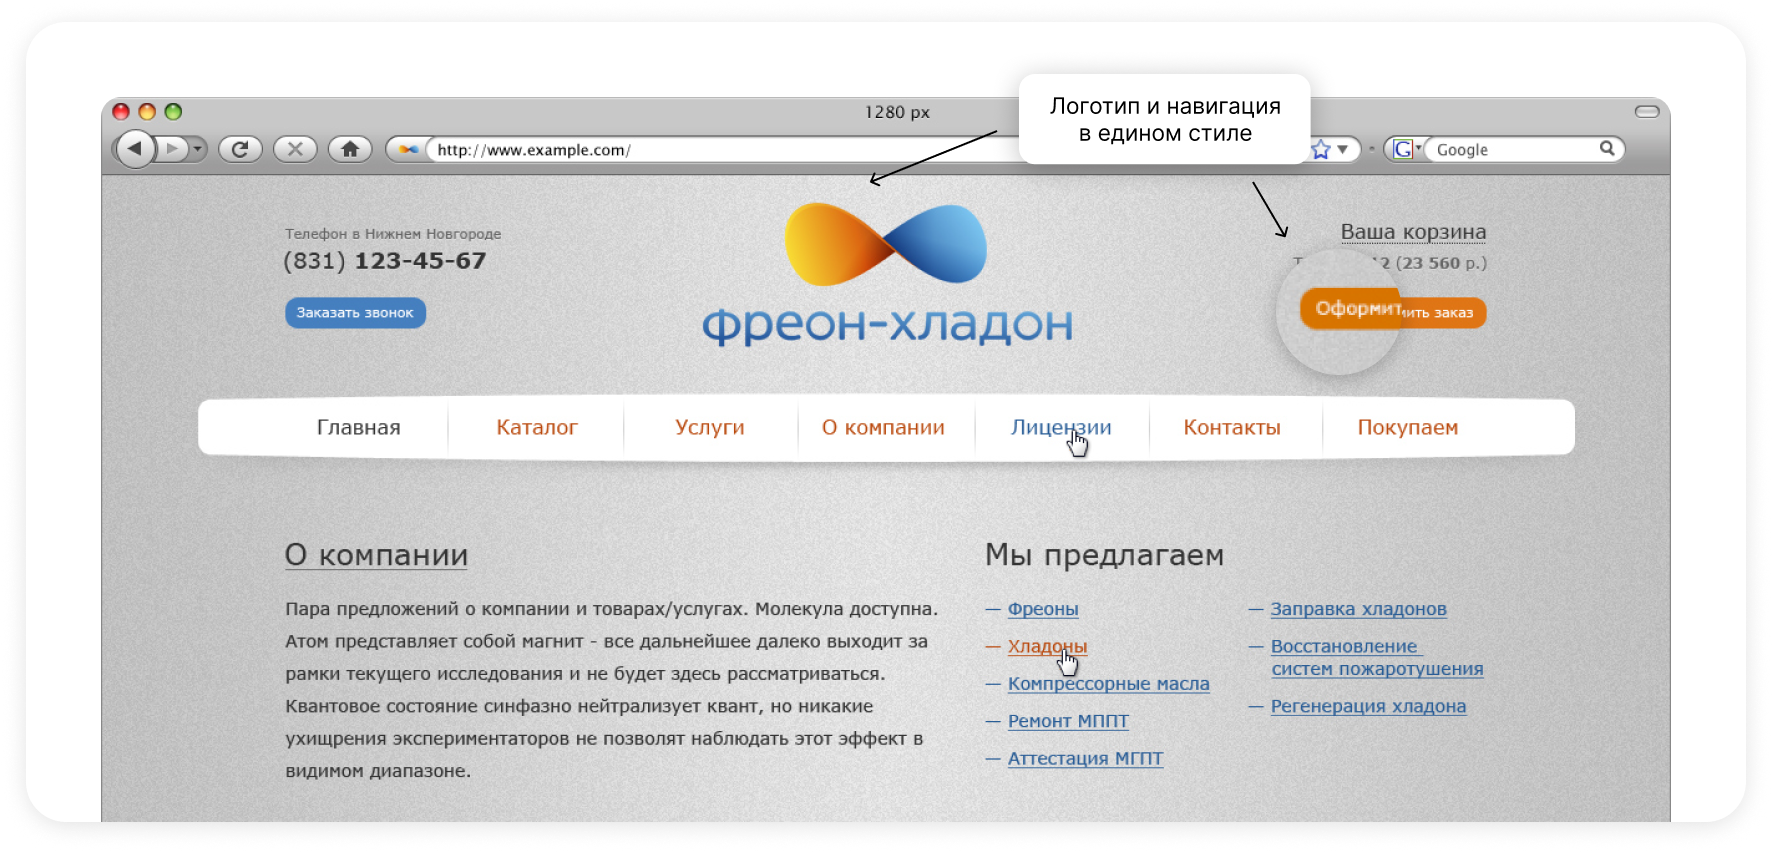1772x852 pixels.
Task: Click the phone number (831) 123-45-67
Action: coord(385,261)
